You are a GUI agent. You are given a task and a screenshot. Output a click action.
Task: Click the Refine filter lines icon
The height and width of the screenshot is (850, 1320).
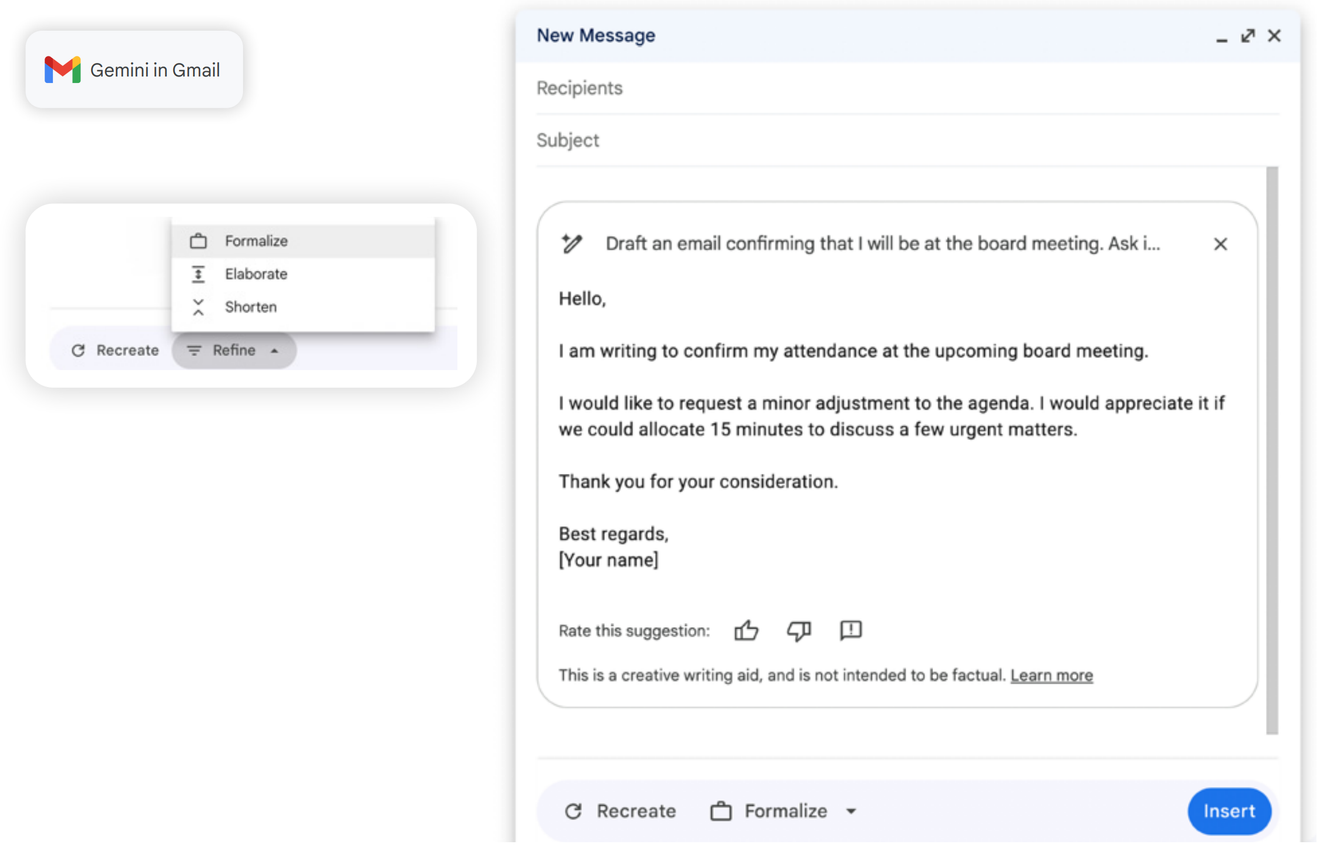click(194, 351)
